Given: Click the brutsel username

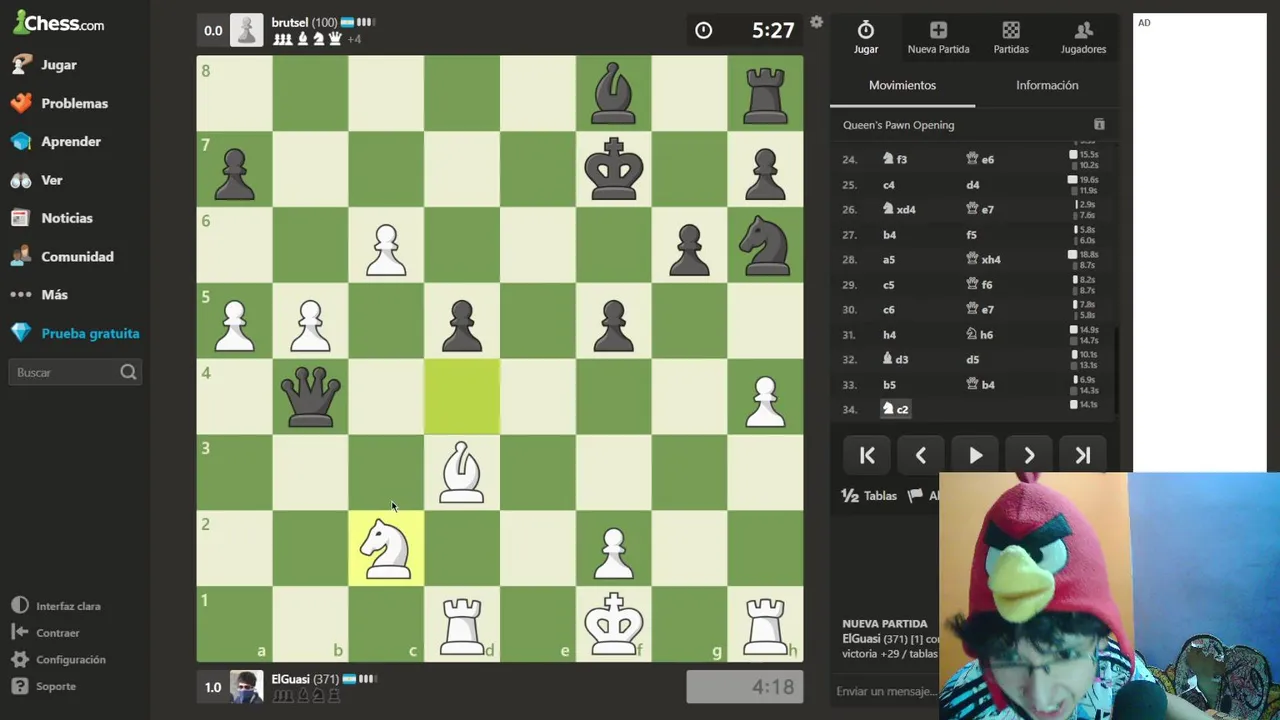Looking at the screenshot, I should tap(290, 22).
